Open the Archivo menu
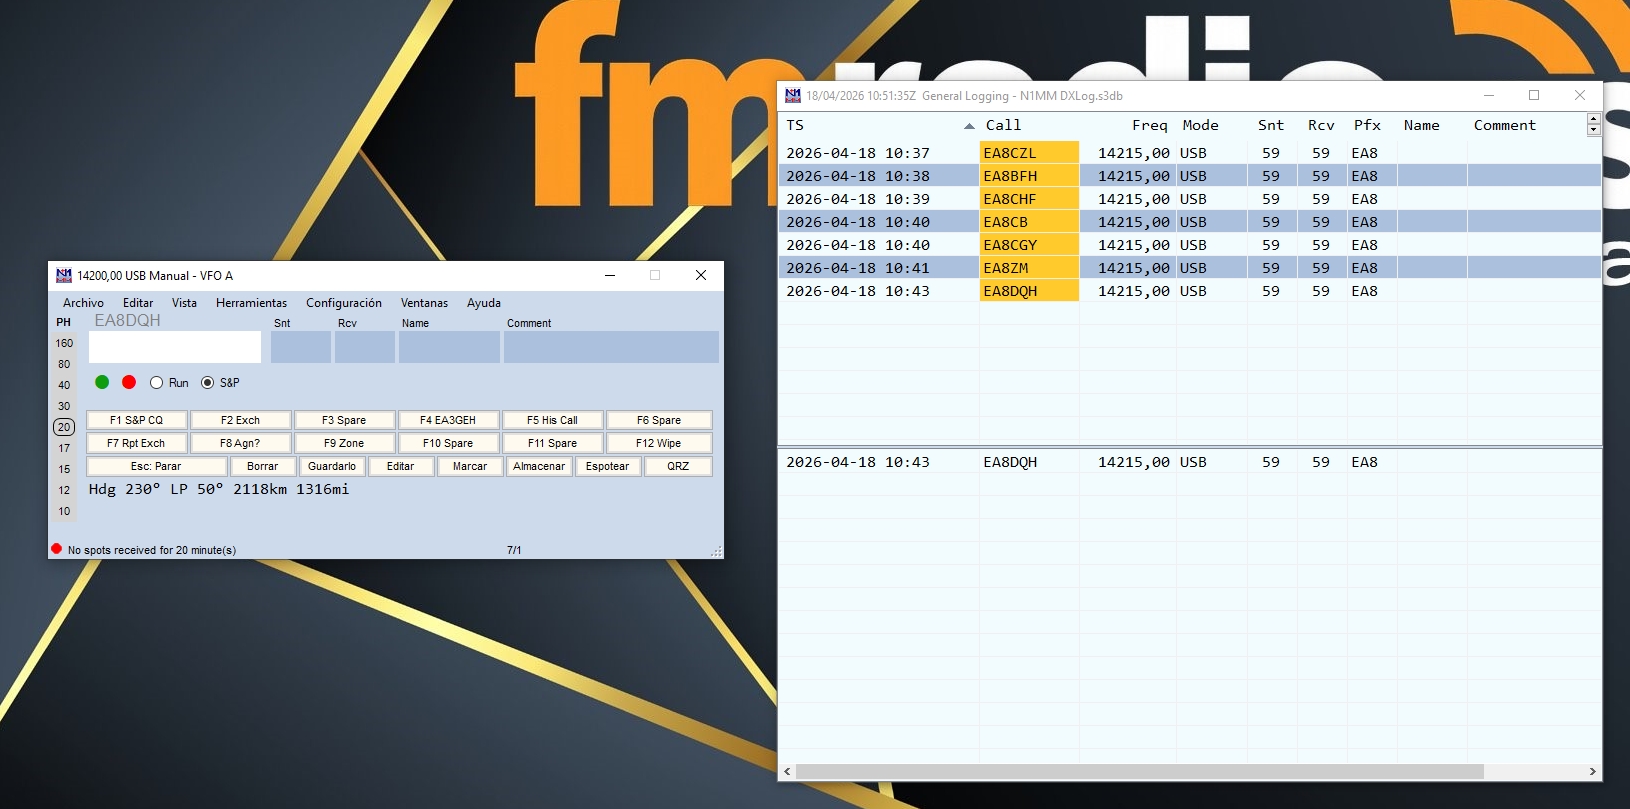 pyautogui.click(x=83, y=303)
